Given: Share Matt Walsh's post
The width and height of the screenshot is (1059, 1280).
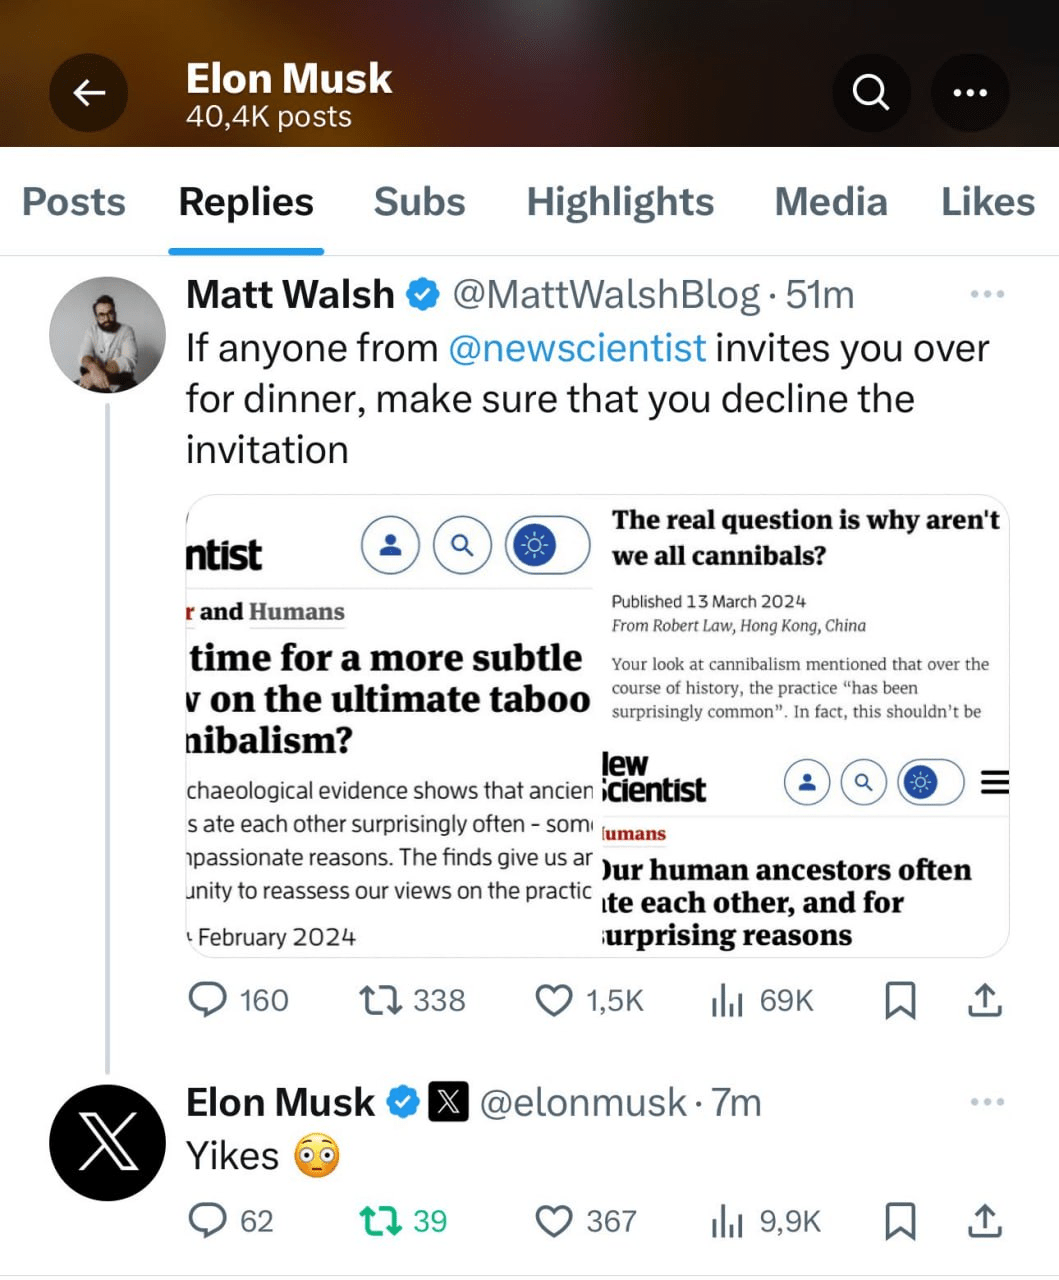Looking at the screenshot, I should [985, 1000].
